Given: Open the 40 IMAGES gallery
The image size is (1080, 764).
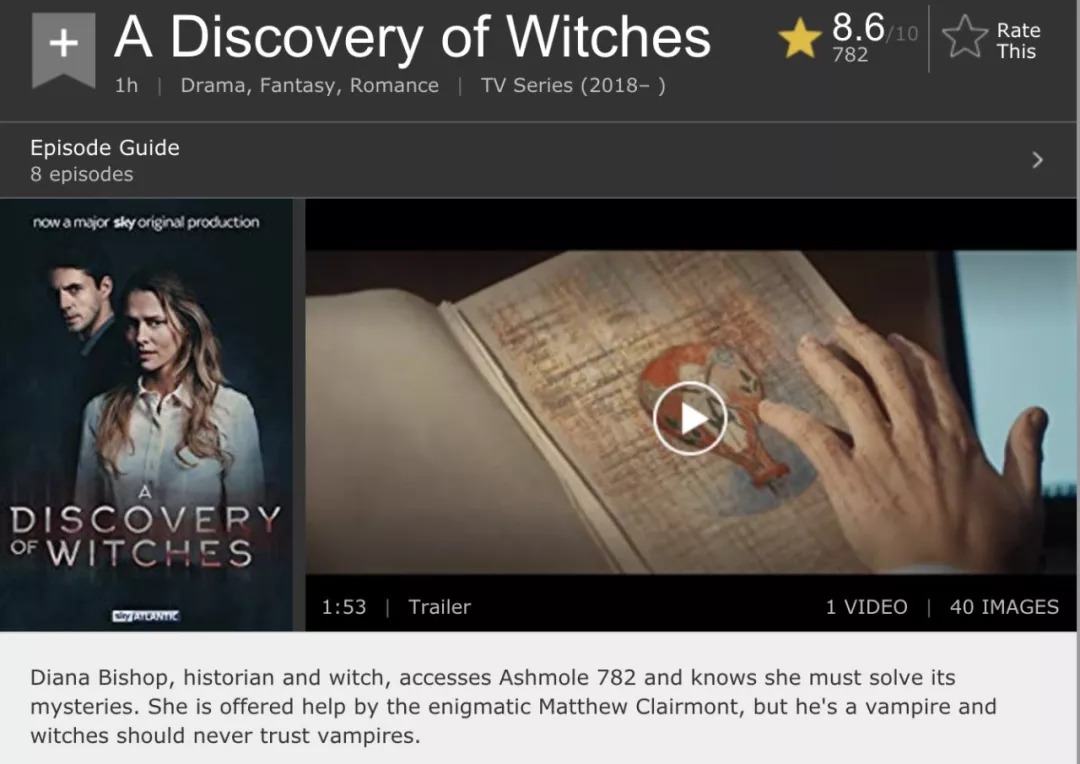Looking at the screenshot, I should (1004, 607).
